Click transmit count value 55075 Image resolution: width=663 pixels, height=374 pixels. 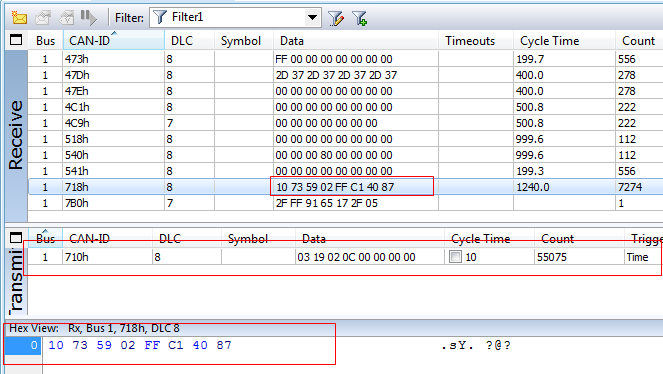click(x=552, y=257)
